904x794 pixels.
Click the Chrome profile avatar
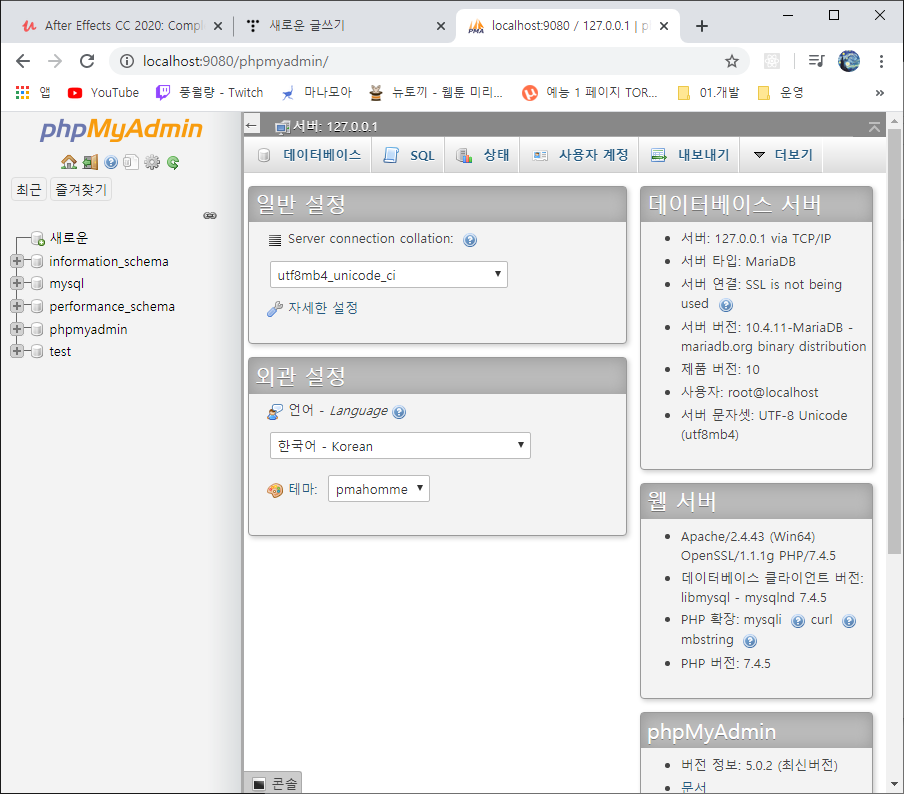pyautogui.click(x=849, y=61)
